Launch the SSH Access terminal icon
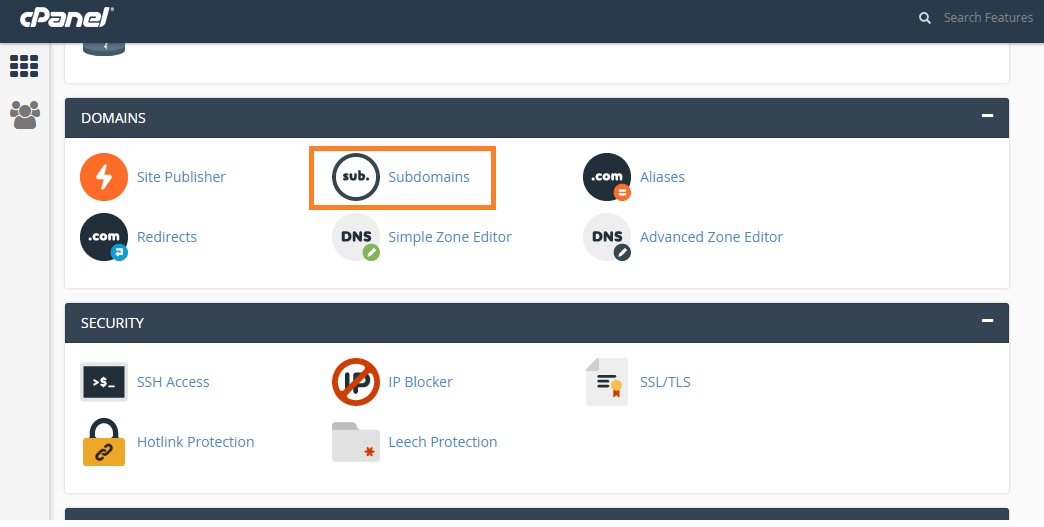Image resolution: width=1044 pixels, height=527 pixels. 104,382
